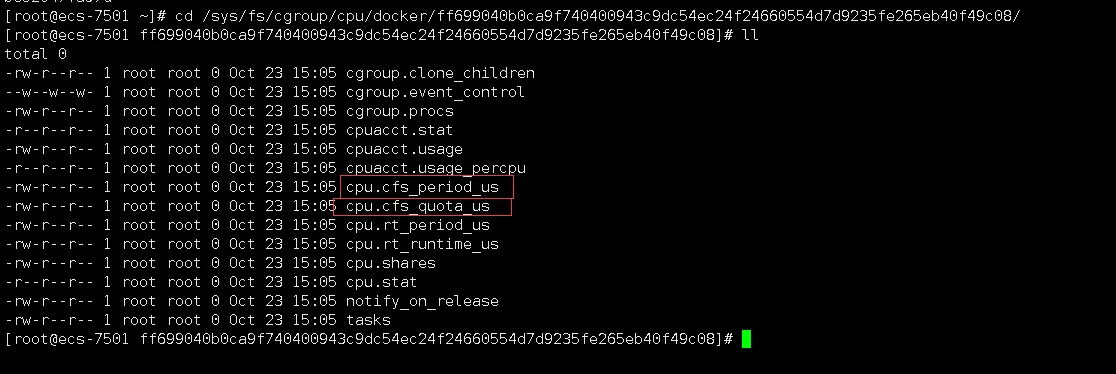Click cpu.rt_runtime_us entry
The image size is (1116, 374).
tap(422, 244)
